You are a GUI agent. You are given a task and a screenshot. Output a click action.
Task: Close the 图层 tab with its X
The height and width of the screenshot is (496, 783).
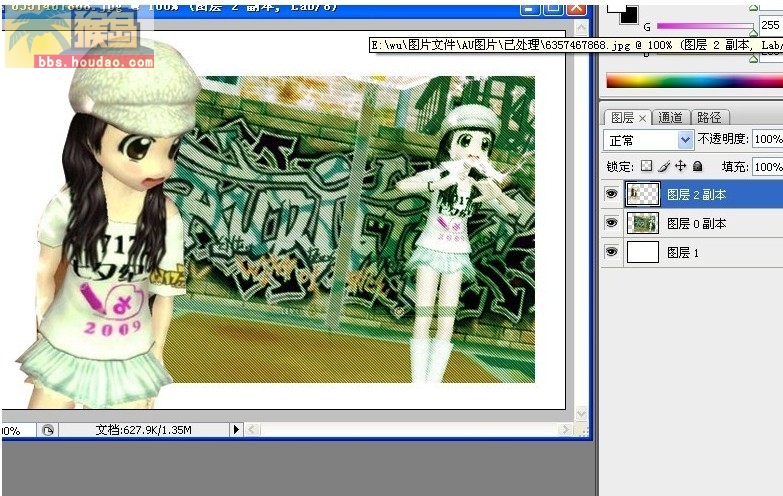[643, 118]
